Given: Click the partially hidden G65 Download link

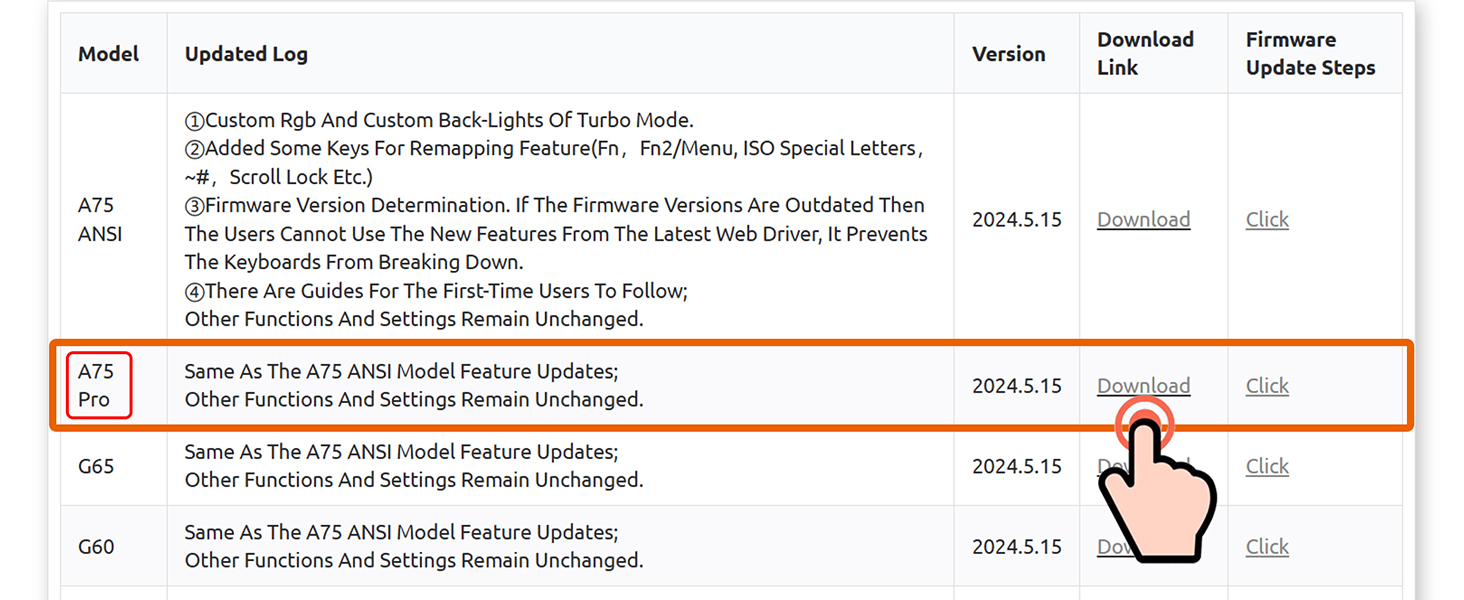Looking at the screenshot, I should [1108, 466].
